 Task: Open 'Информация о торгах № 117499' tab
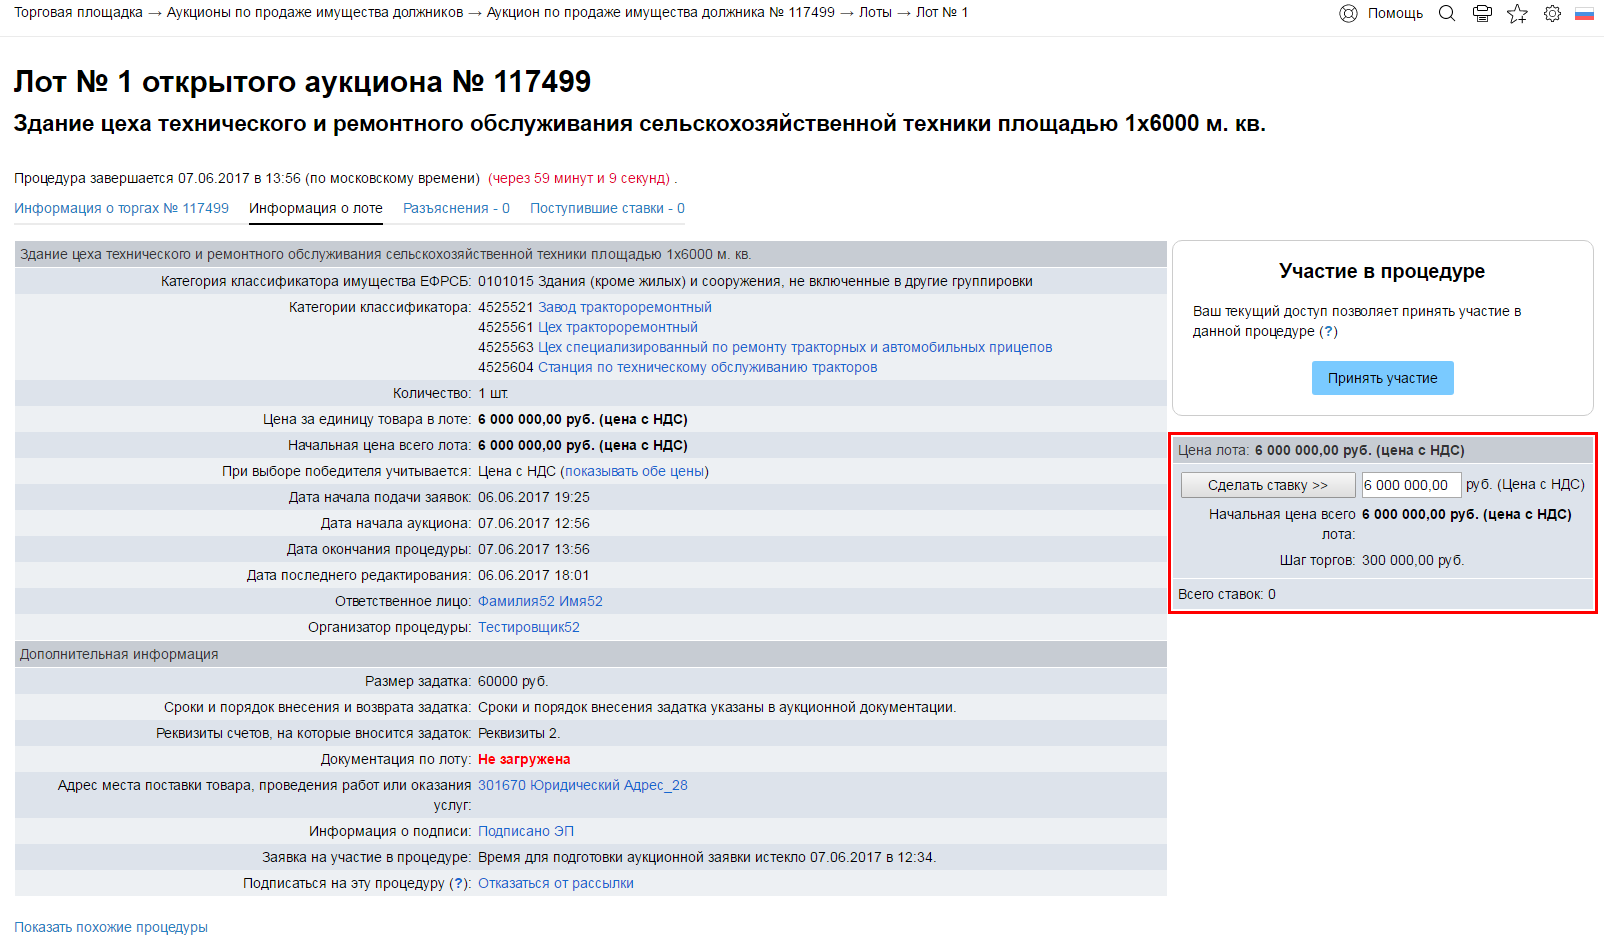point(121,208)
